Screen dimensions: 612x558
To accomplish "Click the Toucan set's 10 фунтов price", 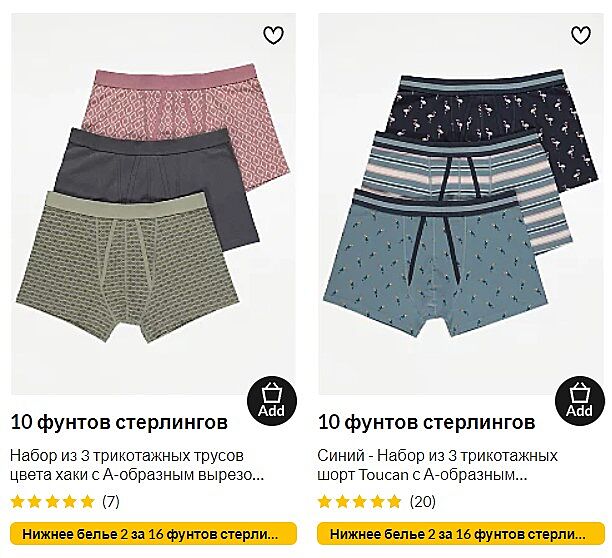I will [x=426, y=422].
